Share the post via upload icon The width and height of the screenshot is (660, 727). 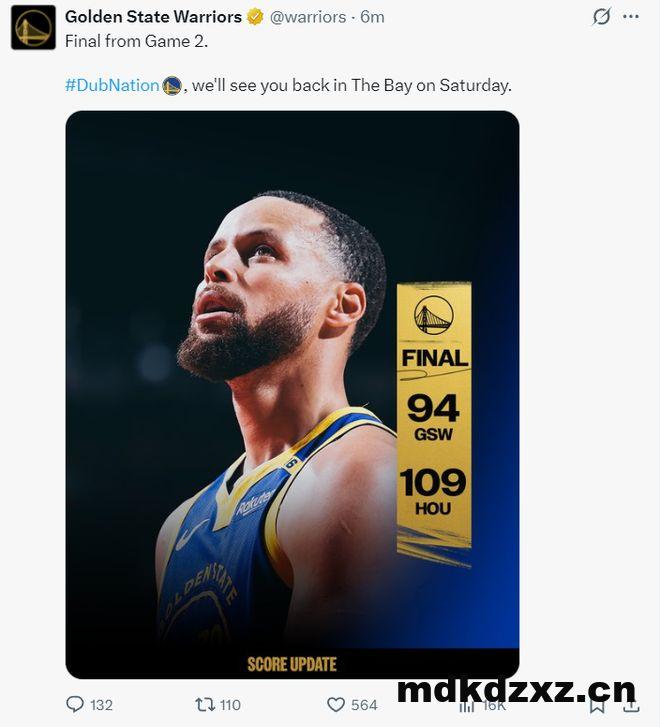click(x=631, y=706)
